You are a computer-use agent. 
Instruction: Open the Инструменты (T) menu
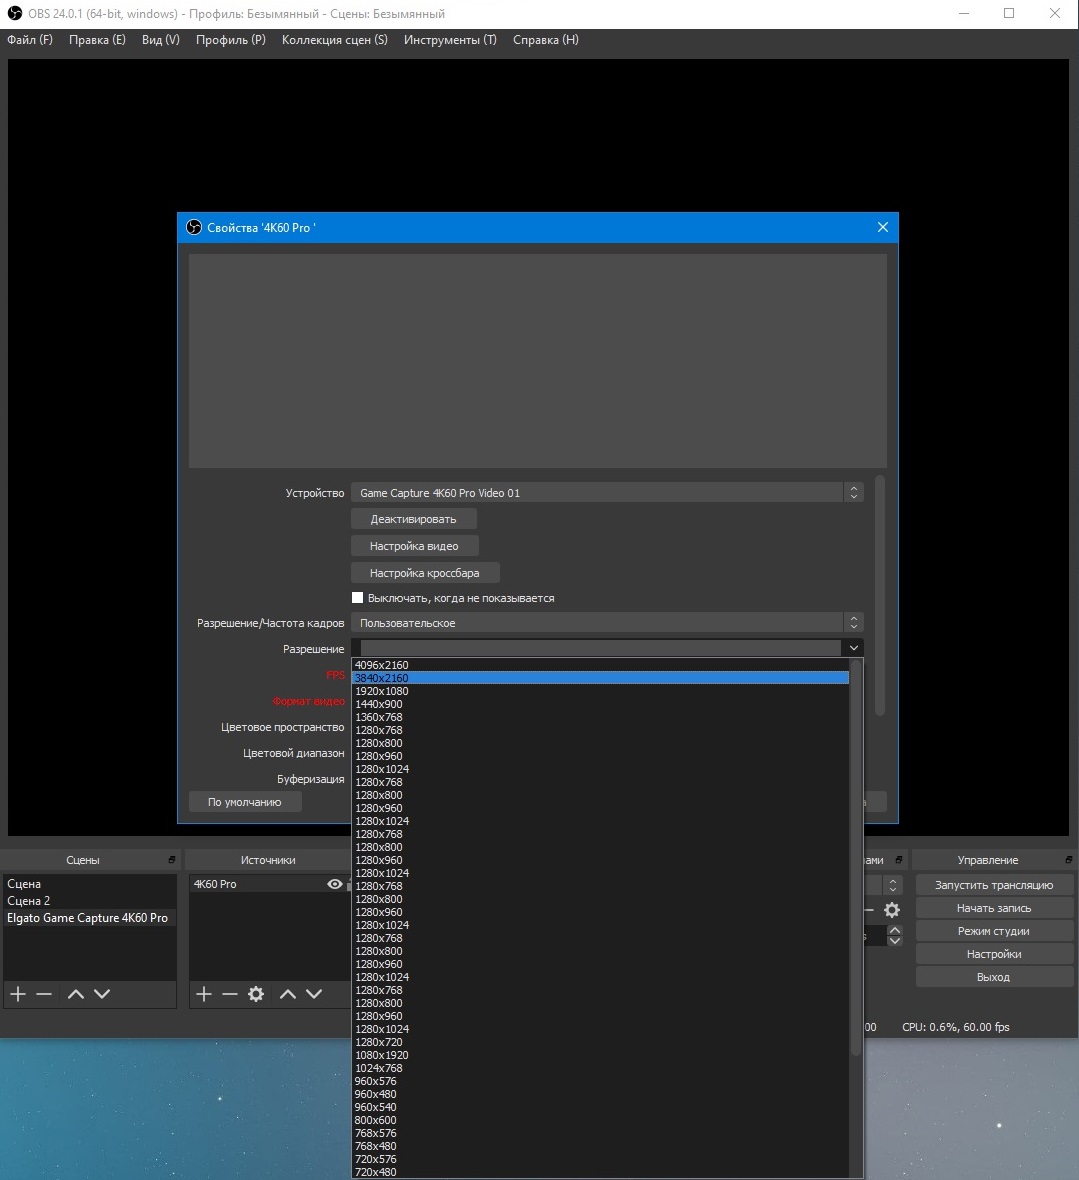click(x=450, y=40)
